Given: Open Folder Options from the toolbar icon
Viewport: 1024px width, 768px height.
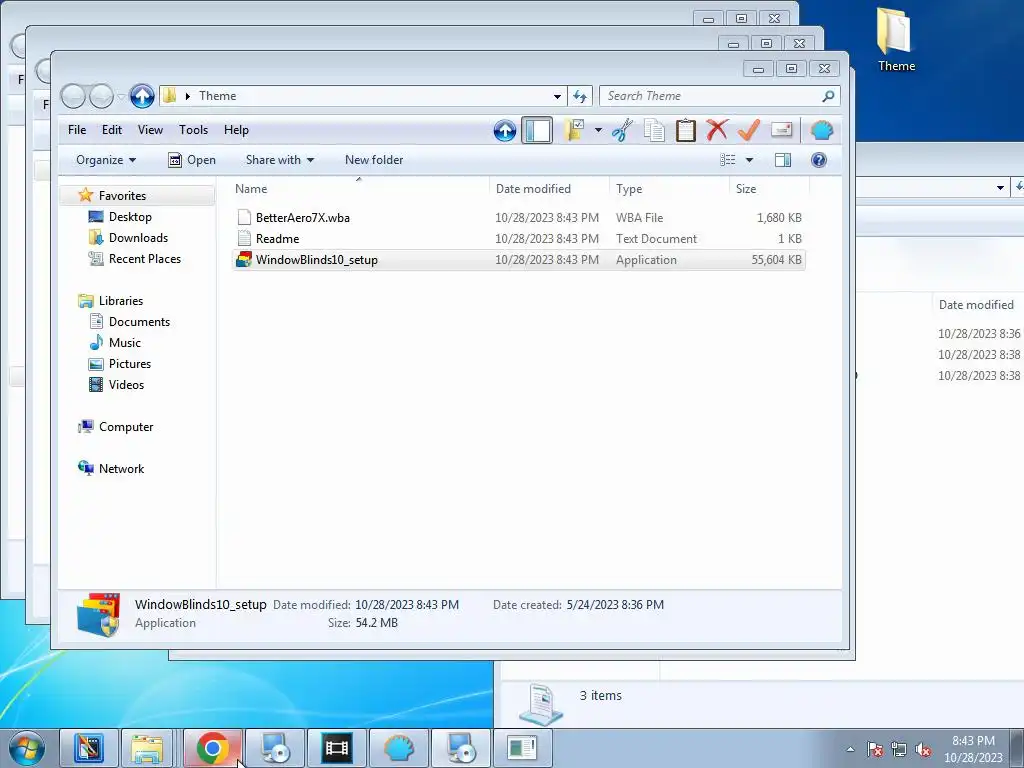Looking at the screenshot, I should tap(574, 130).
